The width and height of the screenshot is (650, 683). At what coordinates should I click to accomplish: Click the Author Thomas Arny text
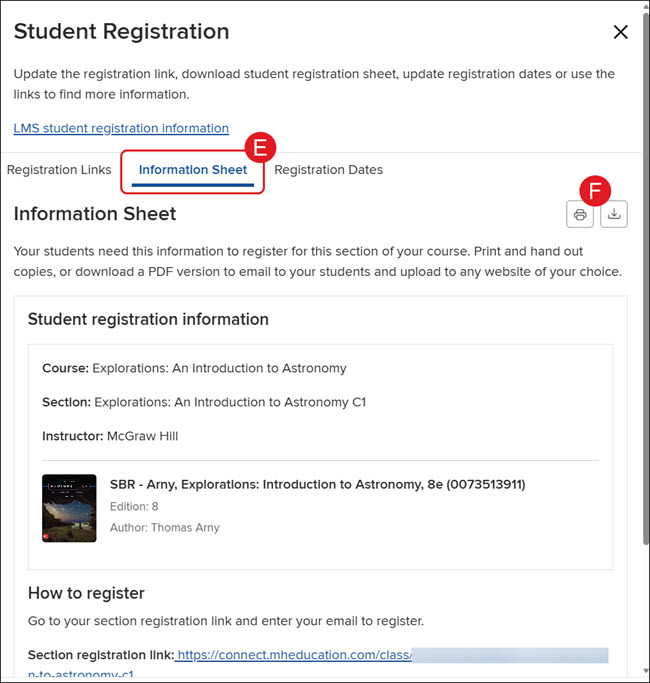165,527
